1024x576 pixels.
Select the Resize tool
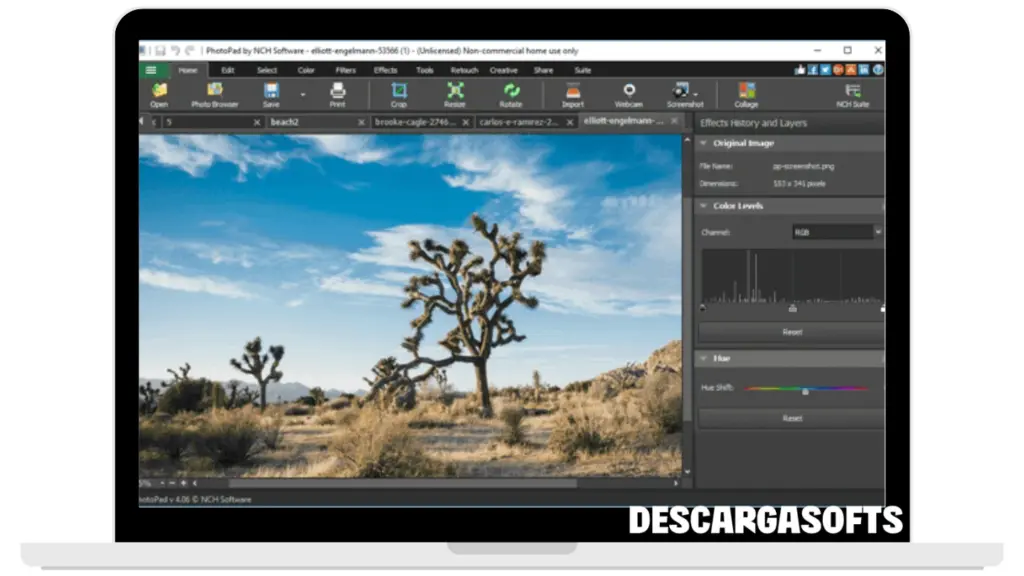coord(455,93)
